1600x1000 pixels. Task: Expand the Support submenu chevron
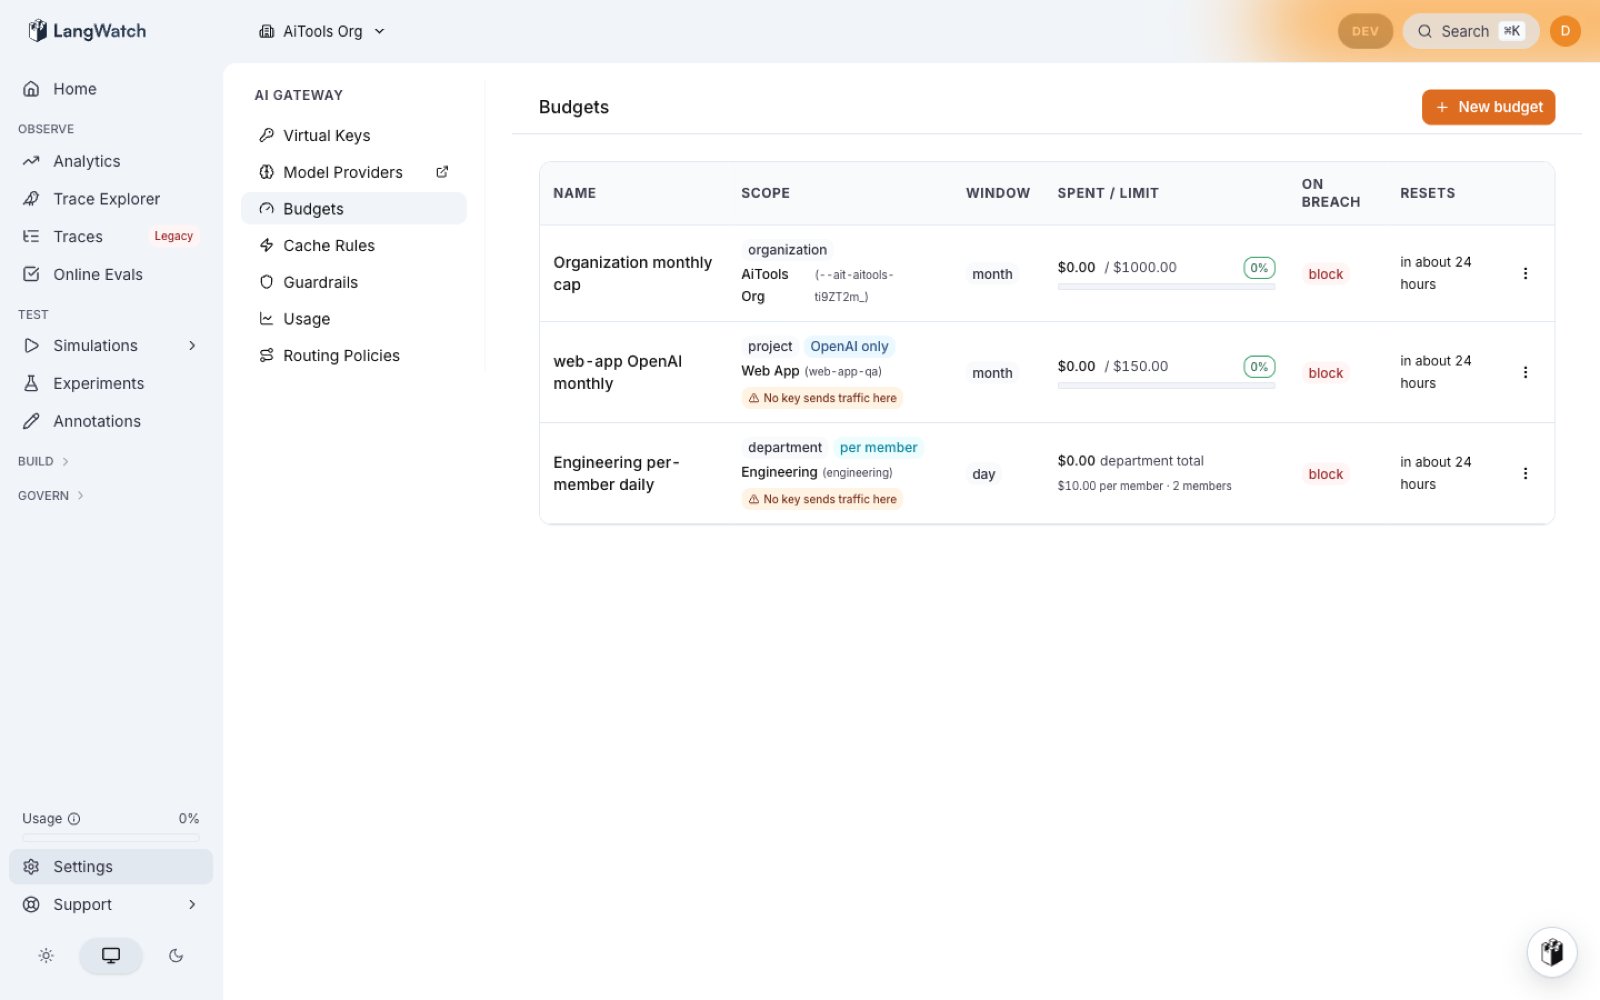(192, 905)
